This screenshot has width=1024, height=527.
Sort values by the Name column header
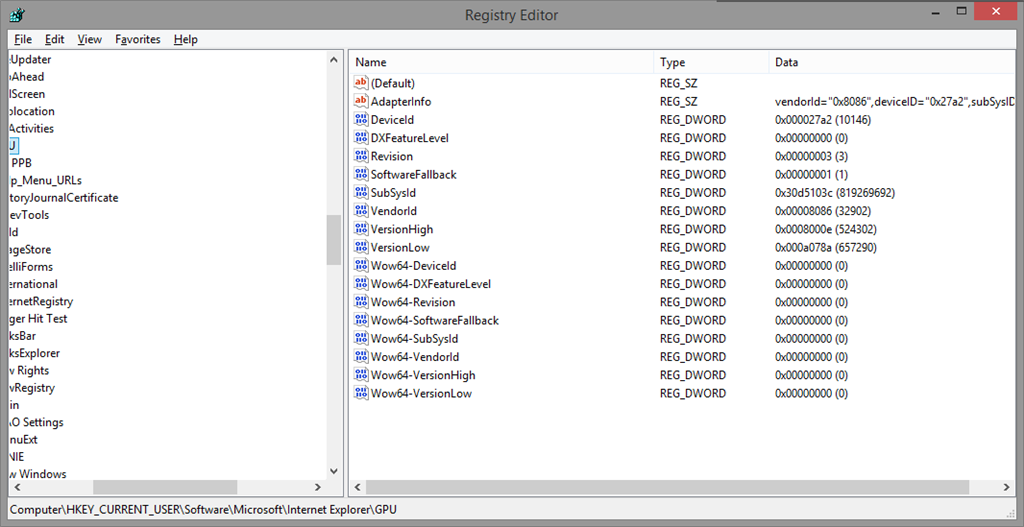pos(502,63)
